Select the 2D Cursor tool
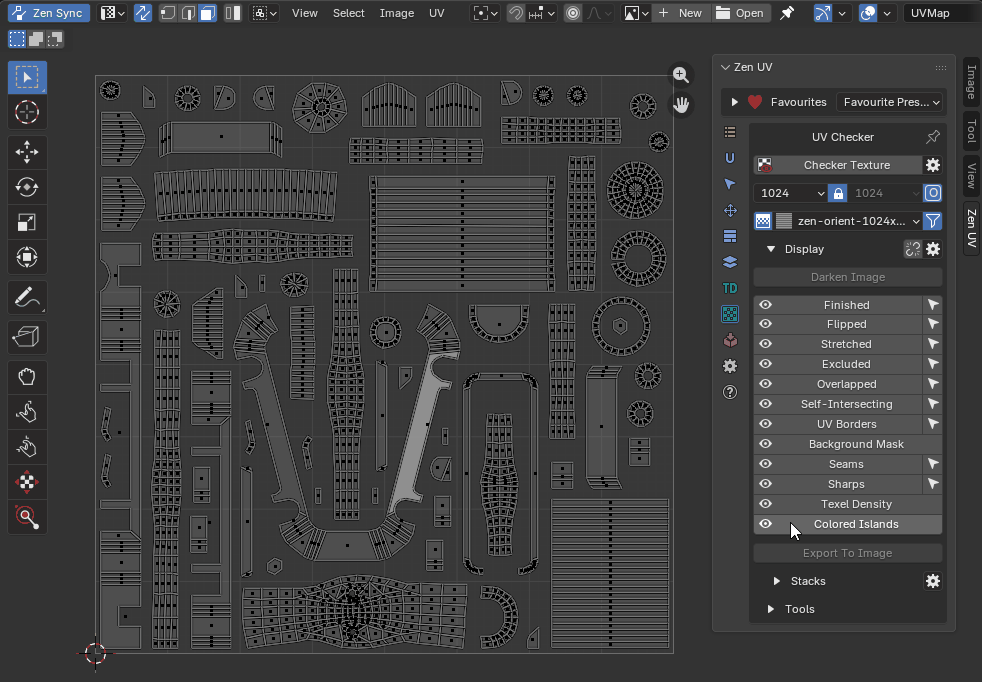 (27, 112)
